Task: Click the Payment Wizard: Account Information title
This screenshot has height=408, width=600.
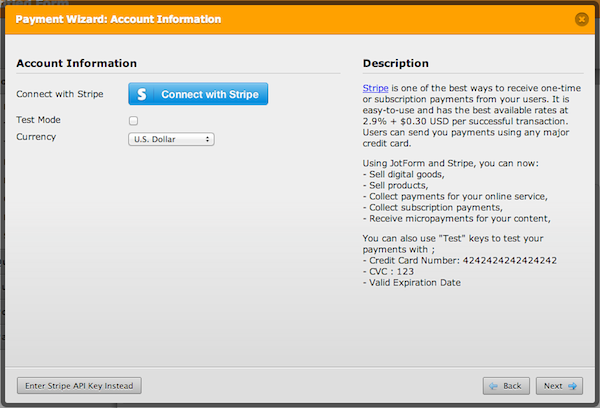Action: click(118, 19)
